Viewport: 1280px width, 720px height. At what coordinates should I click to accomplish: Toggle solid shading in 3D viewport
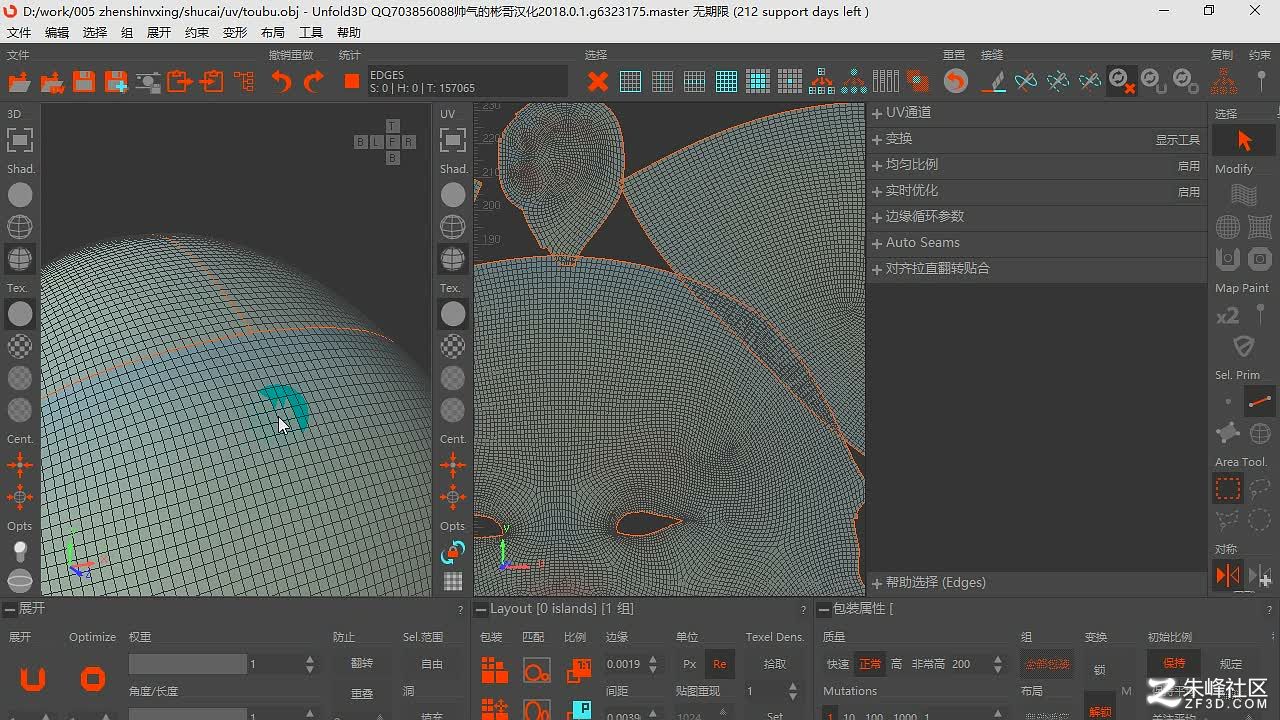tap(20, 195)
